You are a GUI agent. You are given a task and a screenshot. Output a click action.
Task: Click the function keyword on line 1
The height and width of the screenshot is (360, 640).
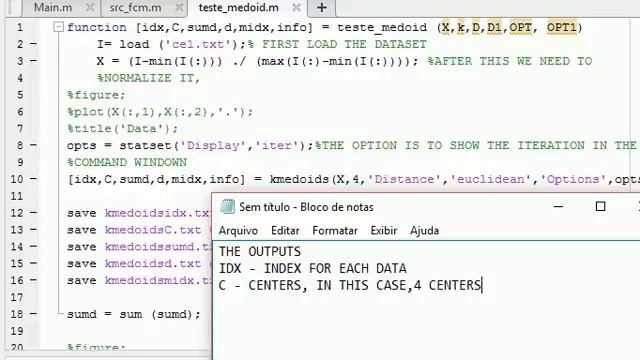97,27
